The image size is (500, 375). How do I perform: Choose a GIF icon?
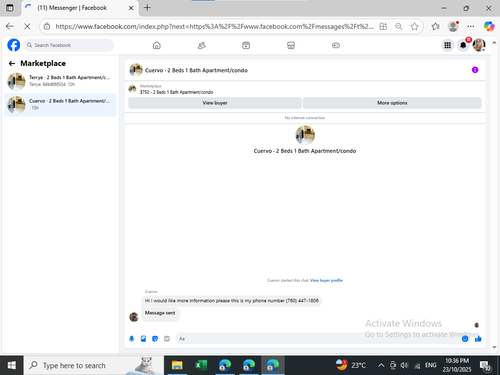pyautogui.click(x=167, y=339)
